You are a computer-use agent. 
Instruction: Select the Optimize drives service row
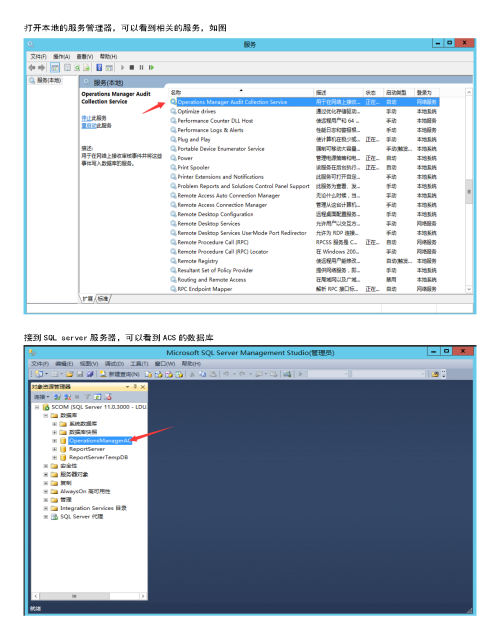[x=304, y=112]
